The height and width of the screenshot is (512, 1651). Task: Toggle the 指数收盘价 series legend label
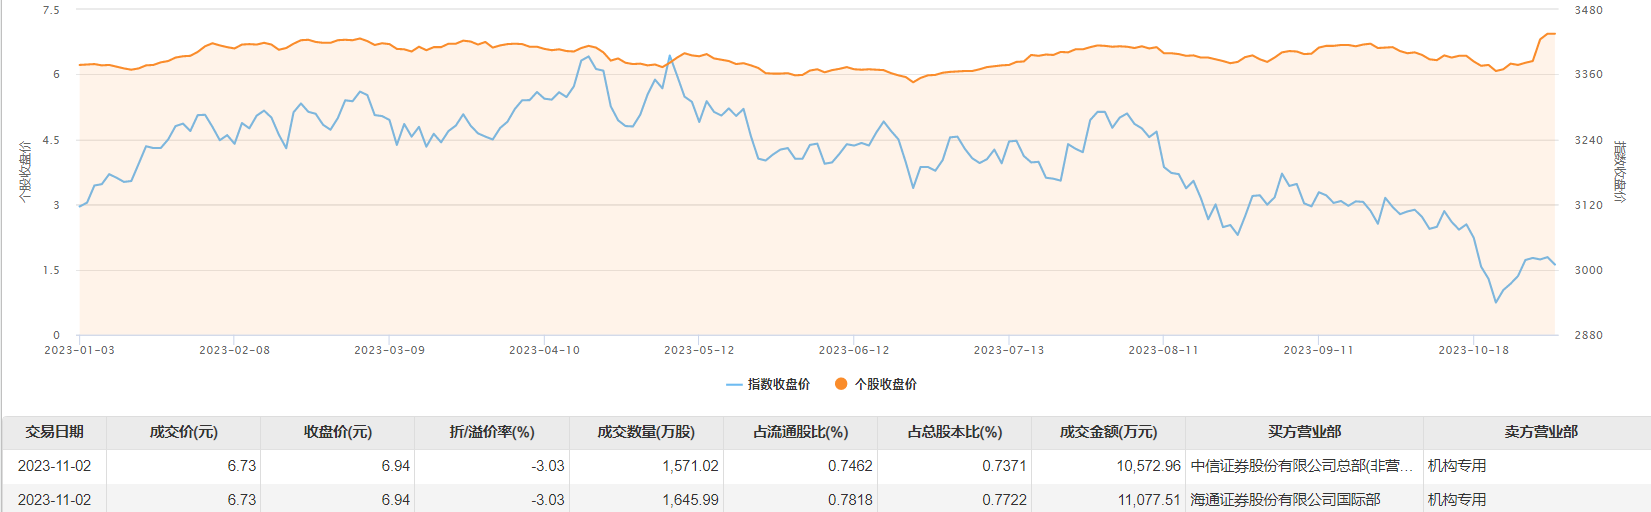[x=779, y=384]
